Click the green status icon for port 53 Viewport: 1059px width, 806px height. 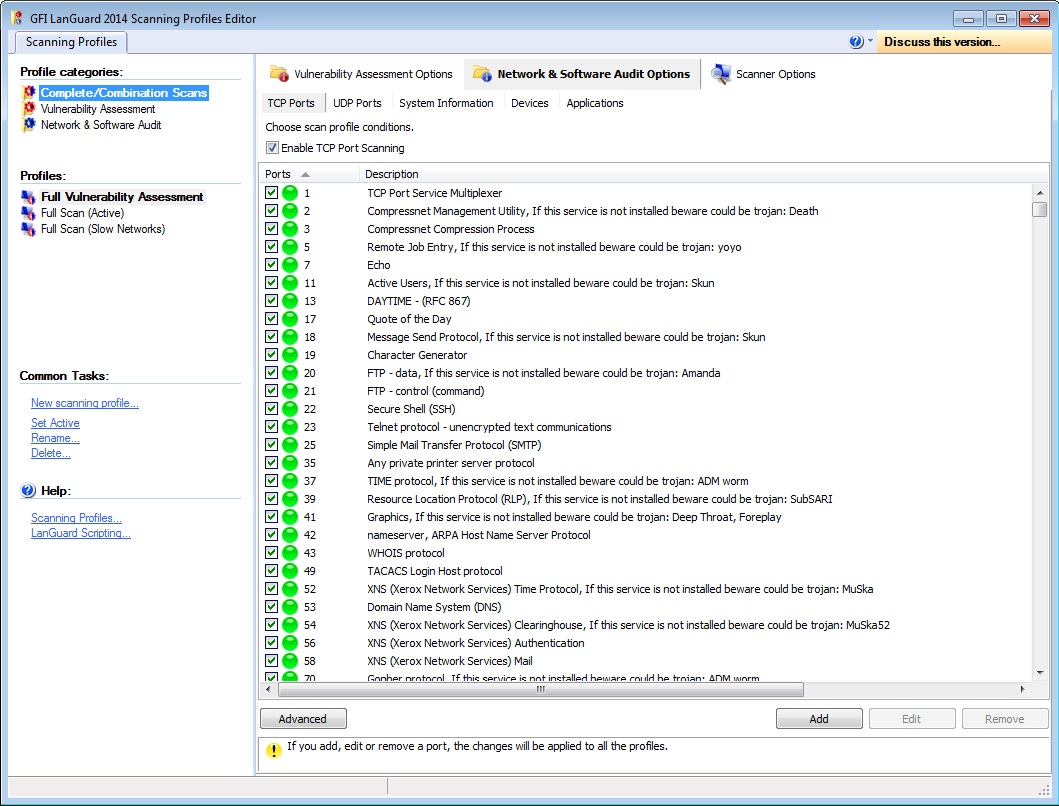click(x=290, y=607)
